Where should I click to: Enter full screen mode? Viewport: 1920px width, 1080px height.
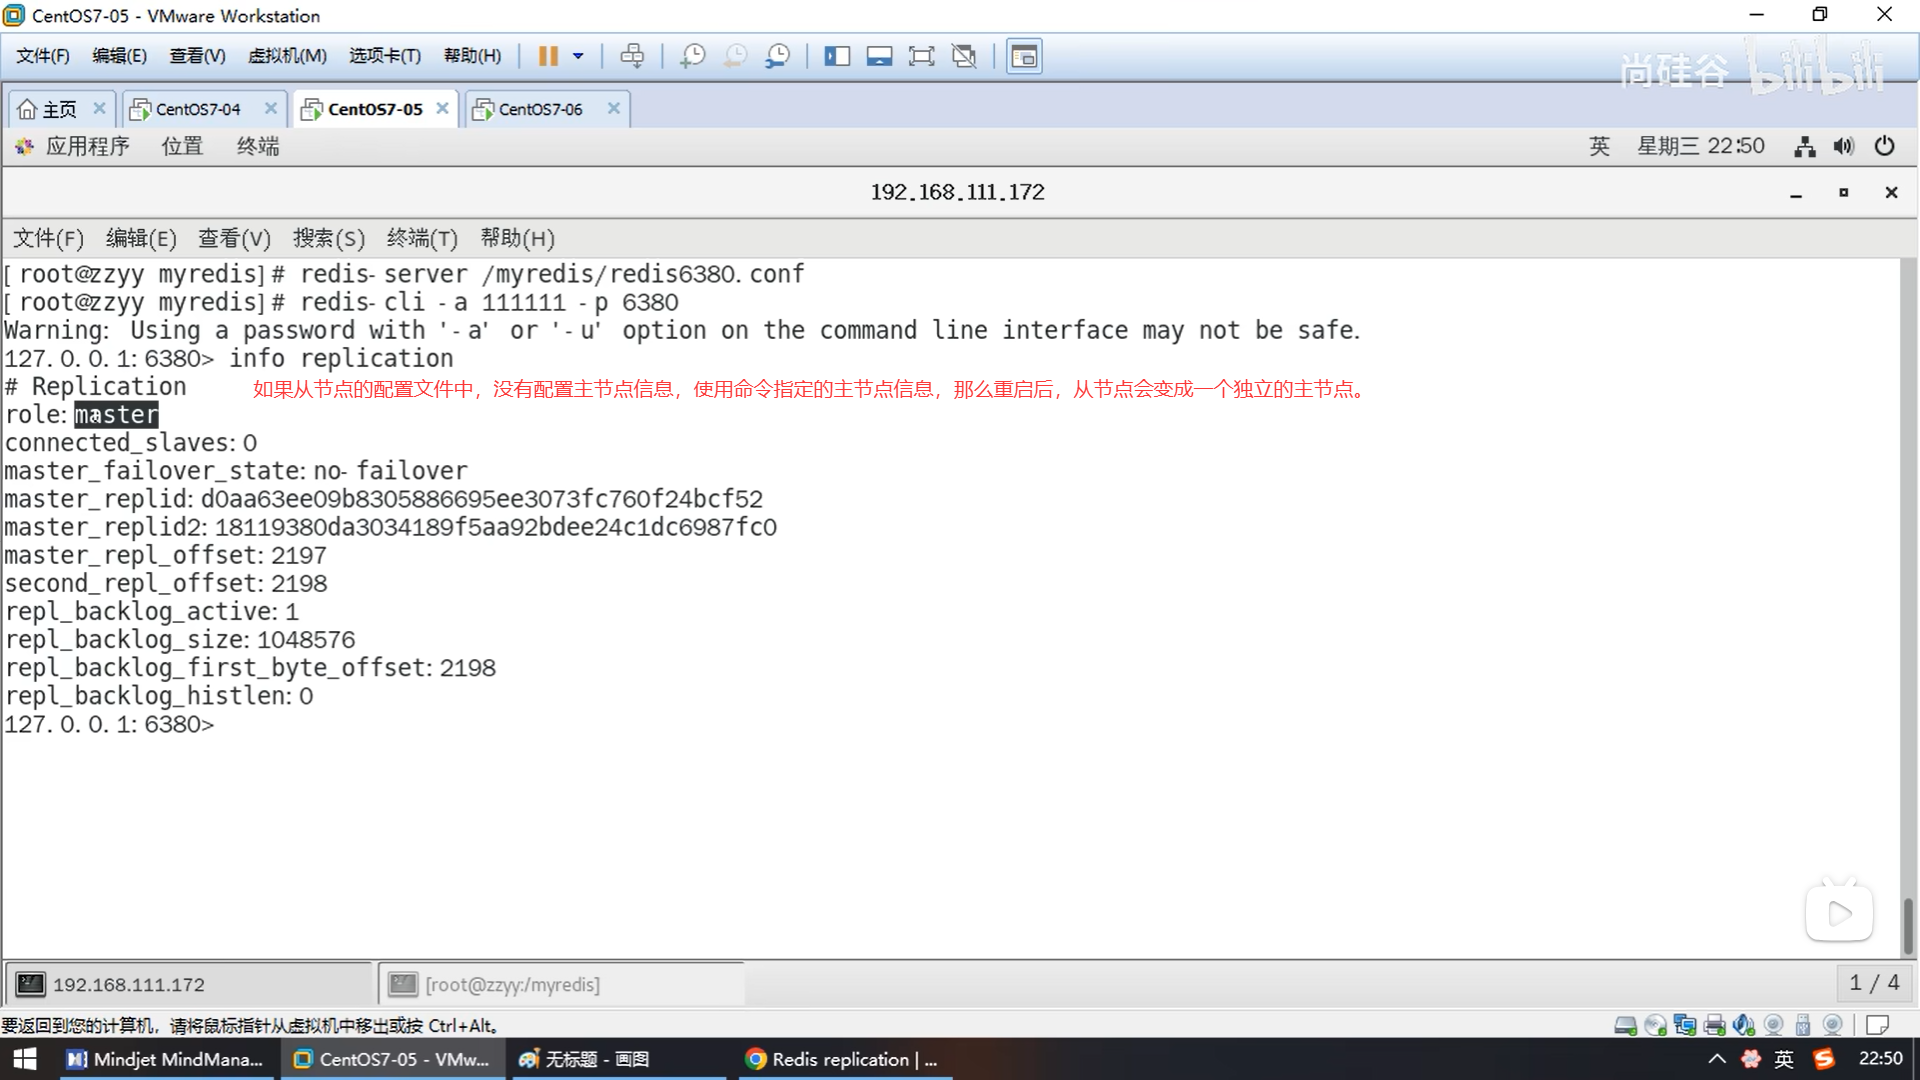[921, 56]
